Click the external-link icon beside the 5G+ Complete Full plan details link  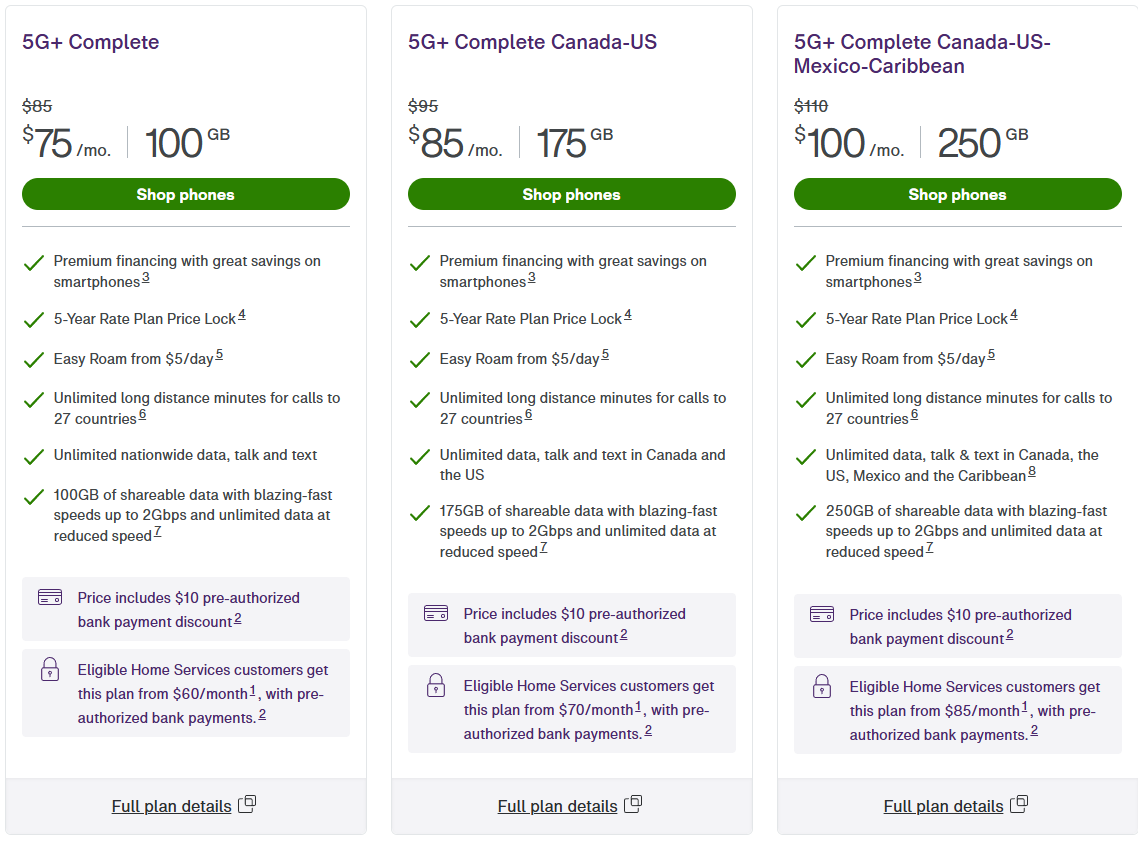[x=247, y=804]
